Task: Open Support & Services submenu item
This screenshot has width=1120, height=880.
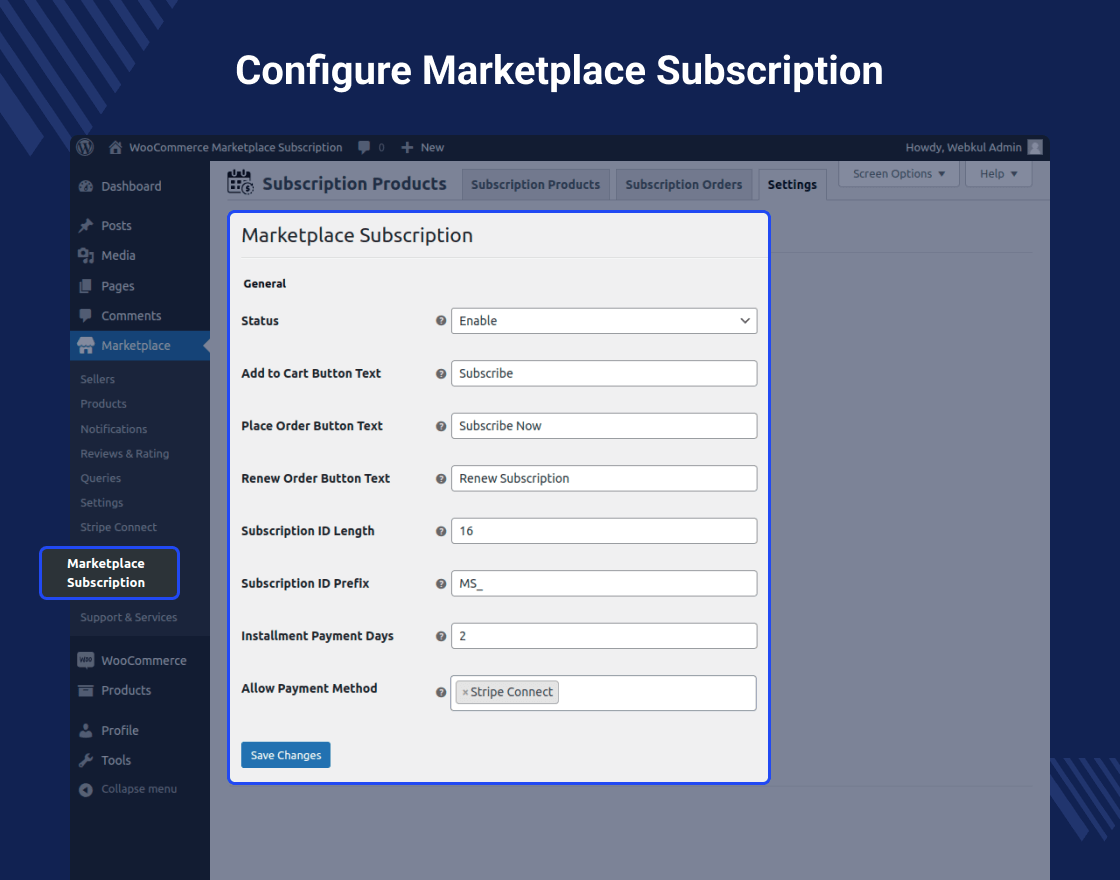Action: click(129, 617)
